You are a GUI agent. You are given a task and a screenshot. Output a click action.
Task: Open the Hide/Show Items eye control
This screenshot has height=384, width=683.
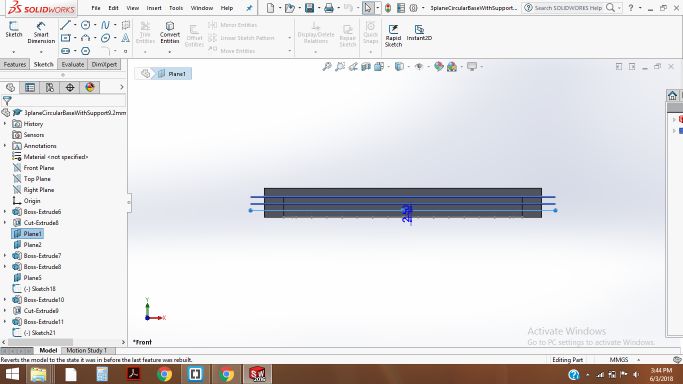[419, 66]
